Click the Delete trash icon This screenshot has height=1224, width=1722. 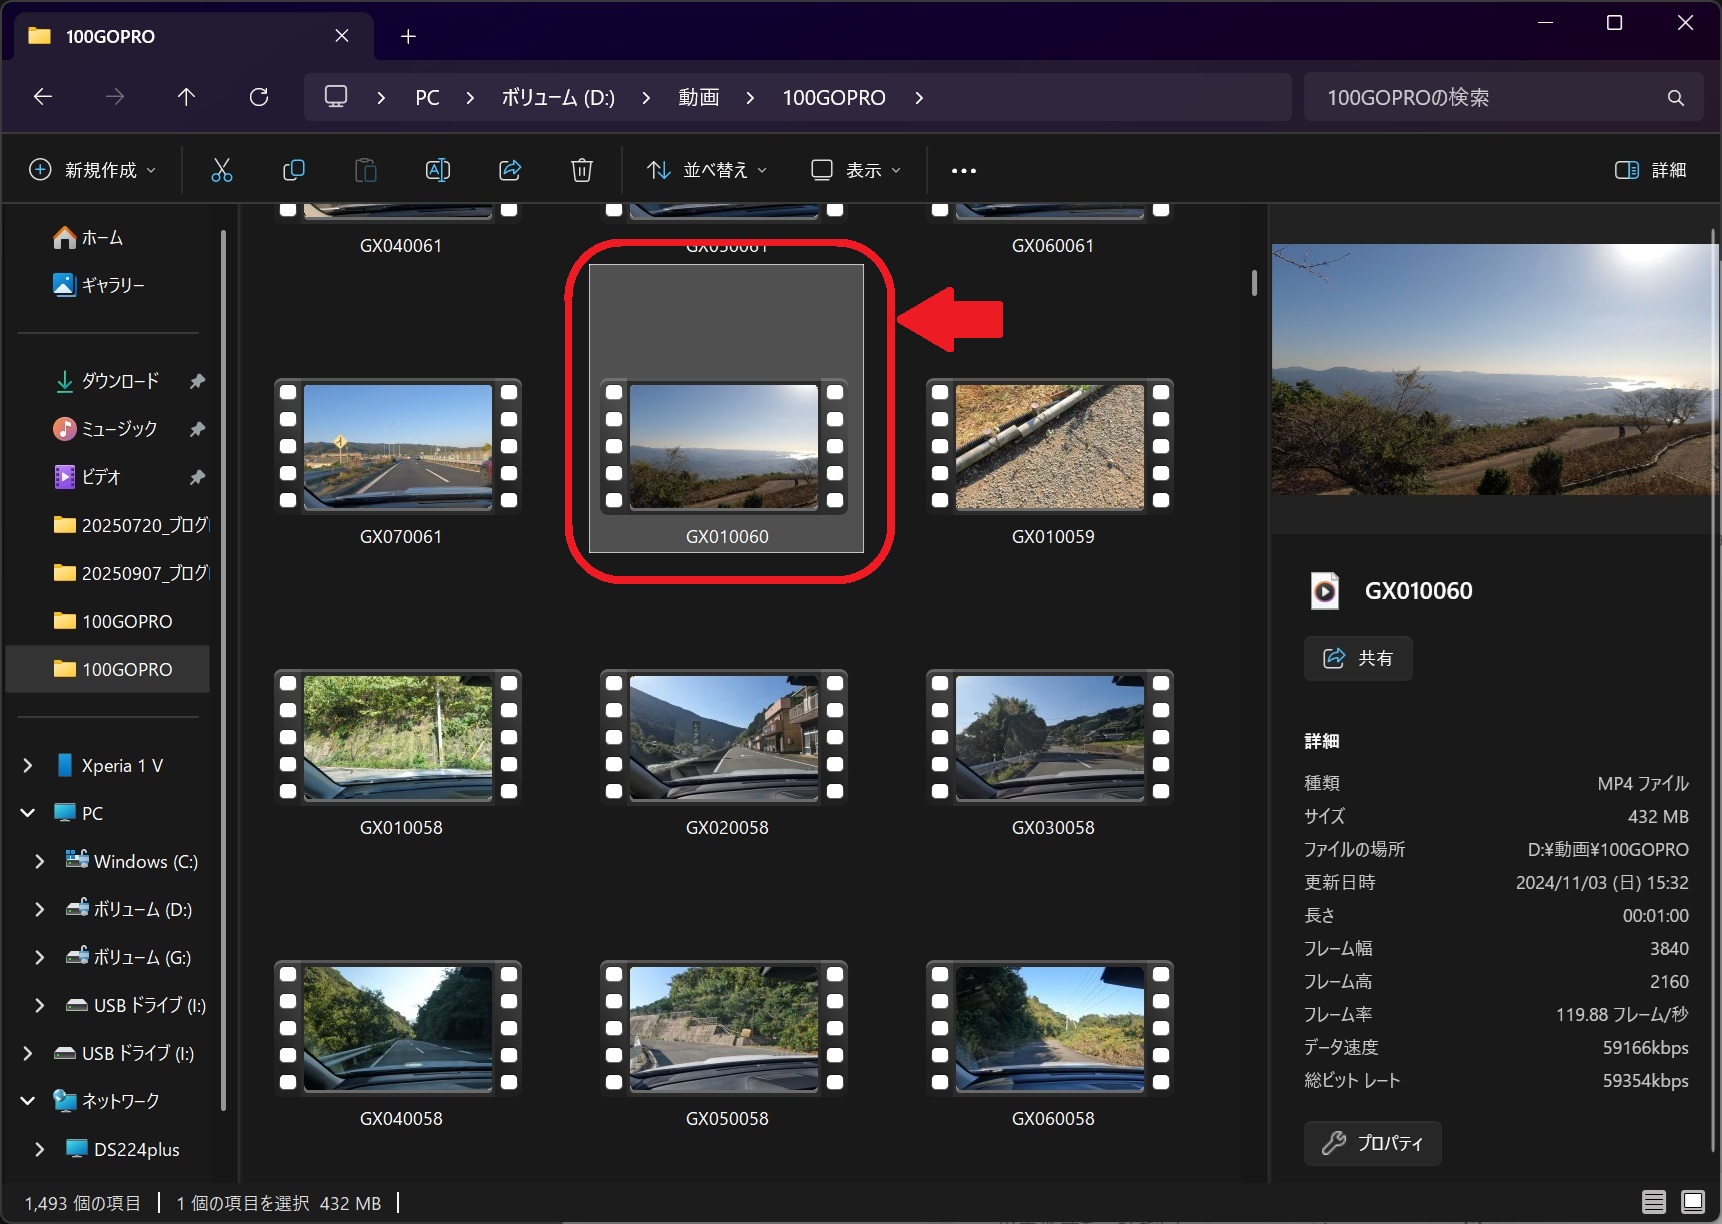tap(581, 170)
